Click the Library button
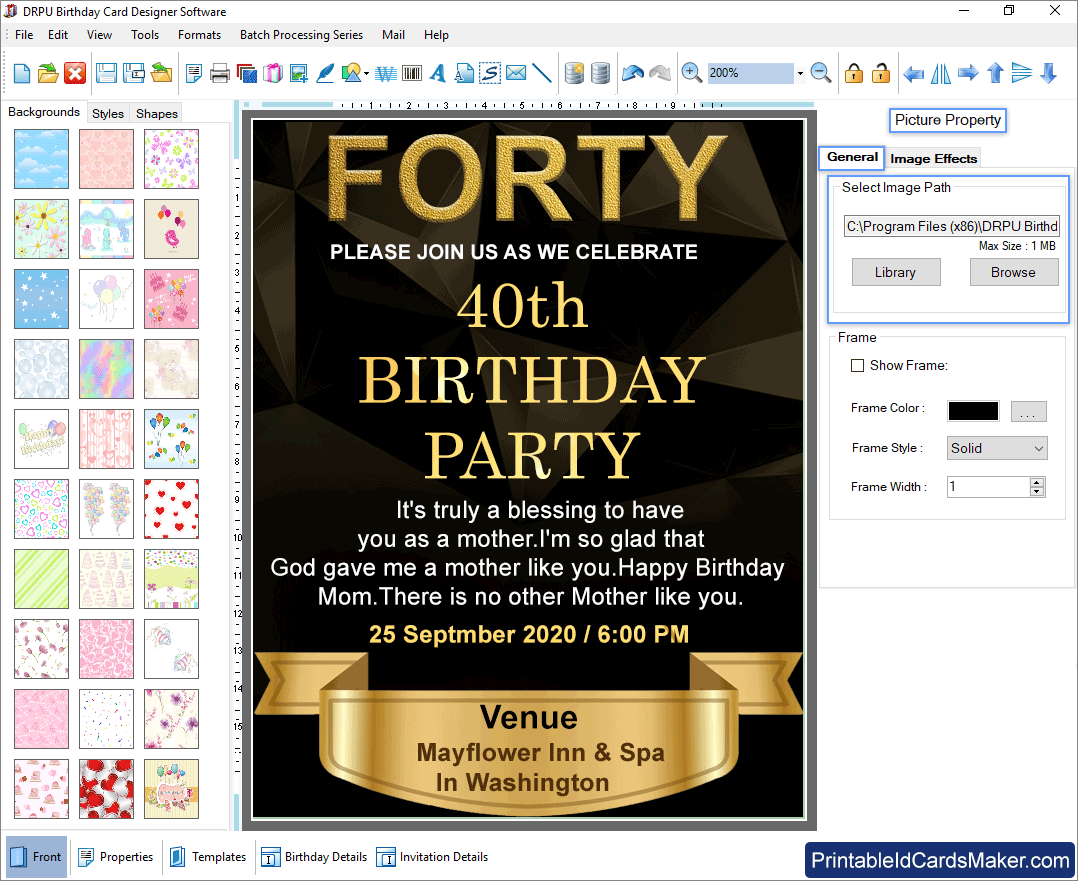Viewport: 1078px width, 881px height. (896, 272)
